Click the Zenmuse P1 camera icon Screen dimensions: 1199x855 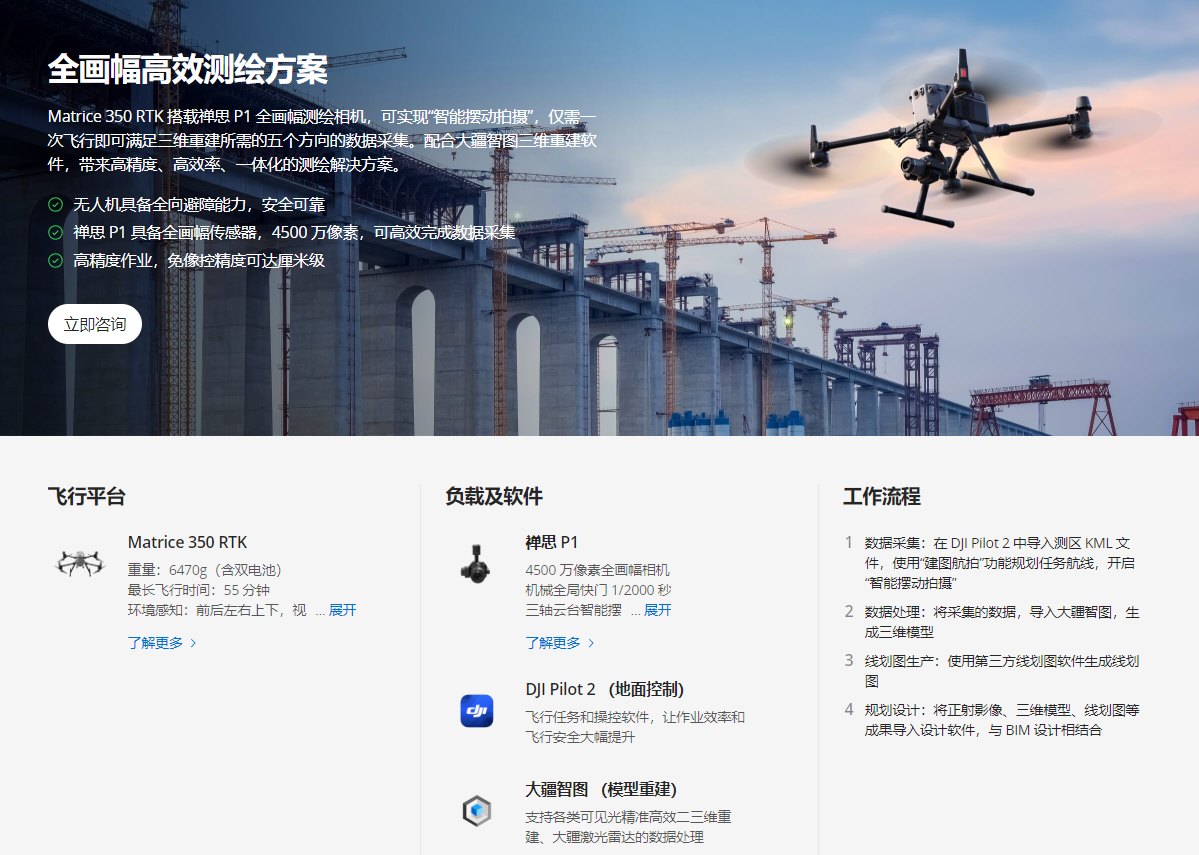click(476, 563)
